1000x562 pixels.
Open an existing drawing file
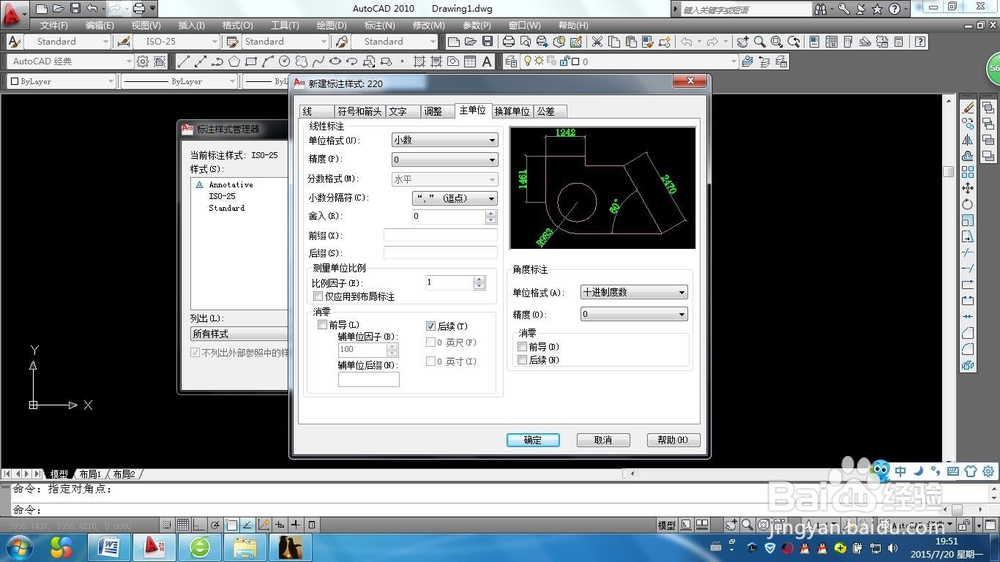[x=471, y=41]
